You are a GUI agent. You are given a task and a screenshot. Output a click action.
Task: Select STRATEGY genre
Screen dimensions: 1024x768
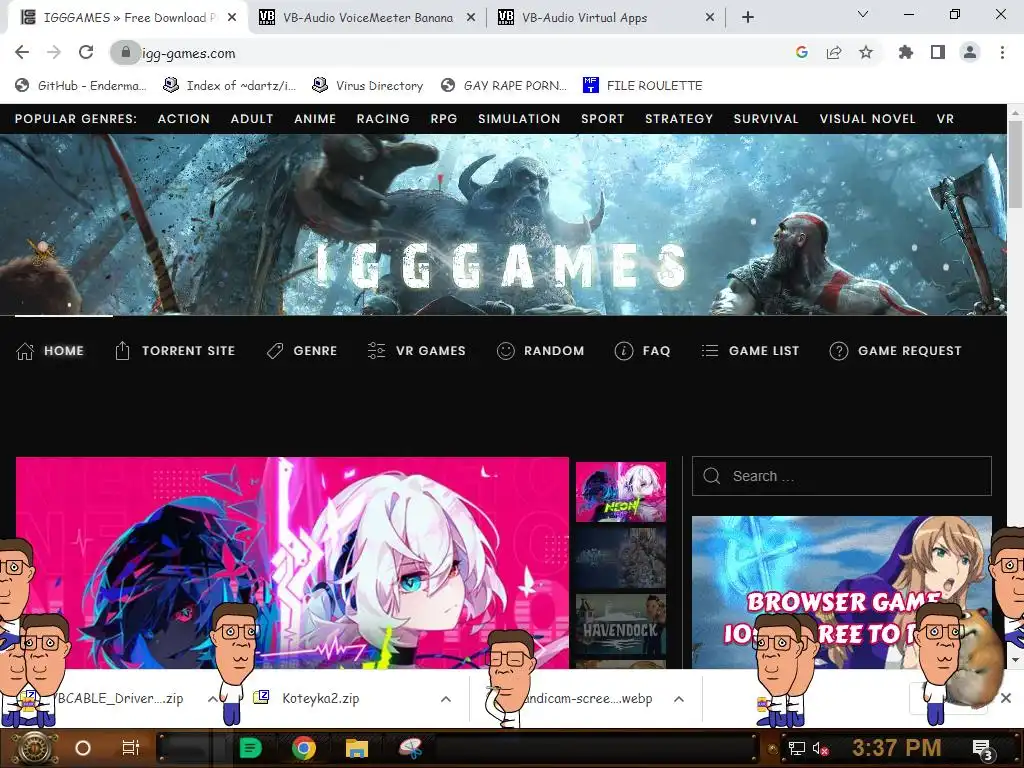point(679,119)
